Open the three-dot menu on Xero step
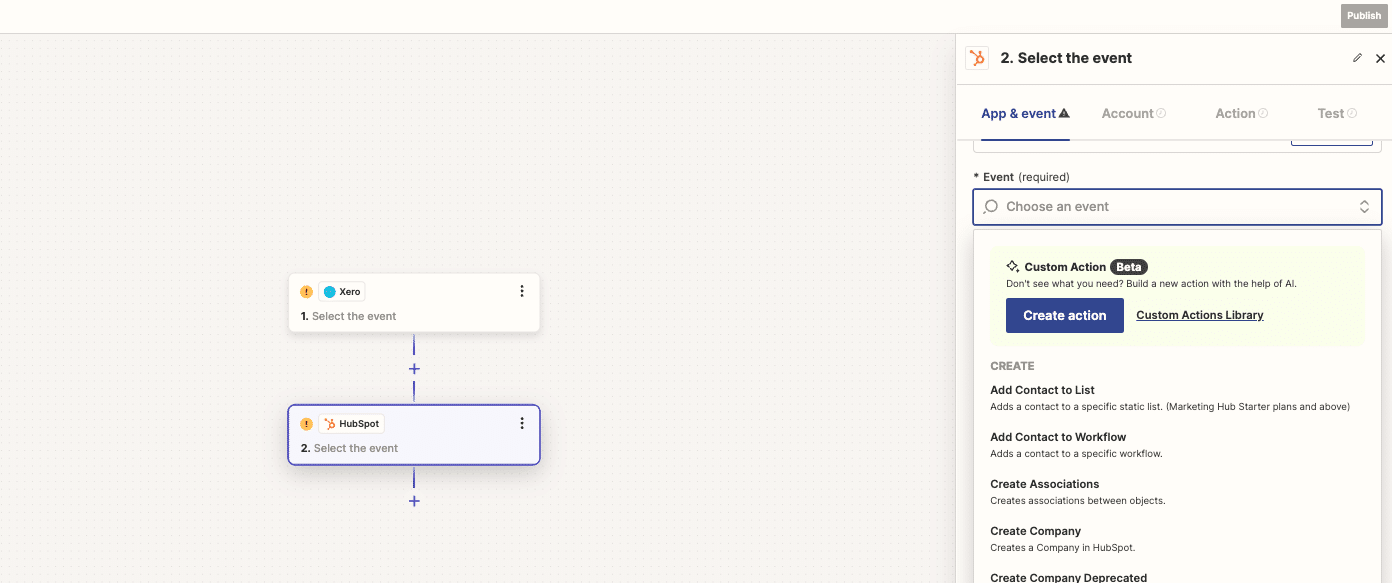1392x583 pixels. point(521,291)
